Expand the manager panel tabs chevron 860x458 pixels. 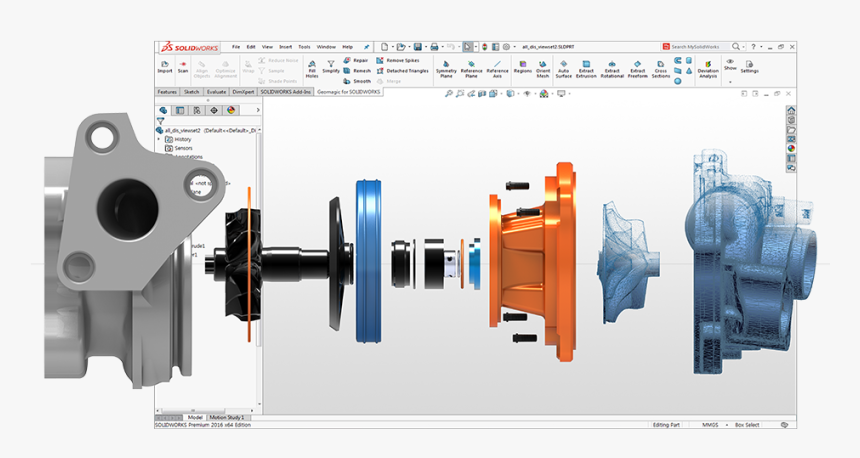click(258, 110)
